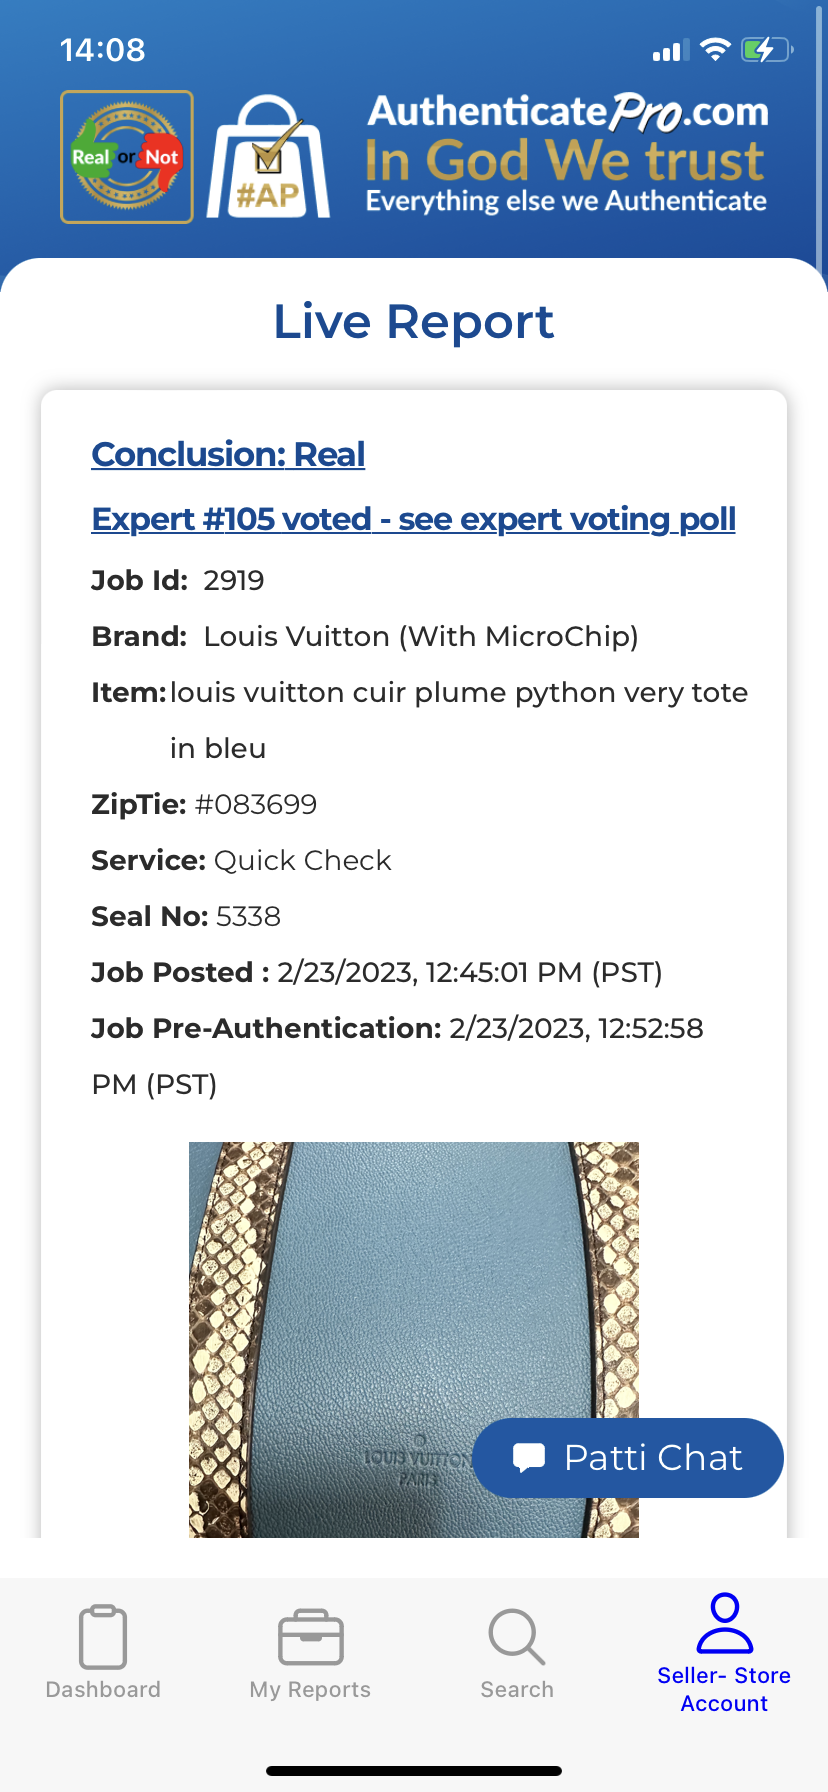Screen dimensions: 828x1792
Task: Open Seller- Store Account person icon
Action: tap(724, 1623)
